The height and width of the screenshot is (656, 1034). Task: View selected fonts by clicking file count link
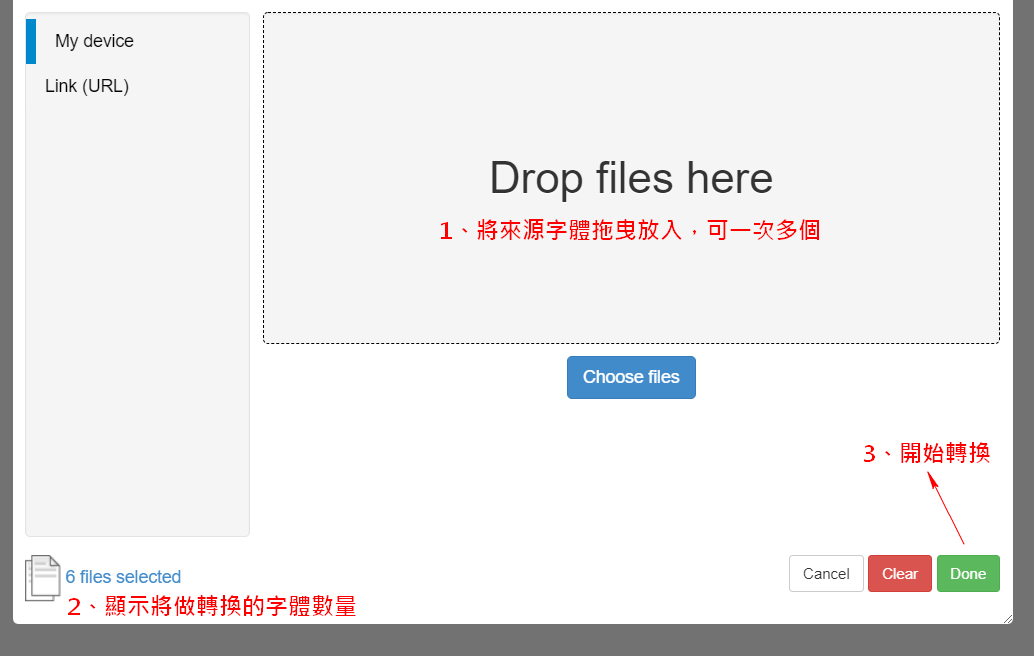(123, 577)
